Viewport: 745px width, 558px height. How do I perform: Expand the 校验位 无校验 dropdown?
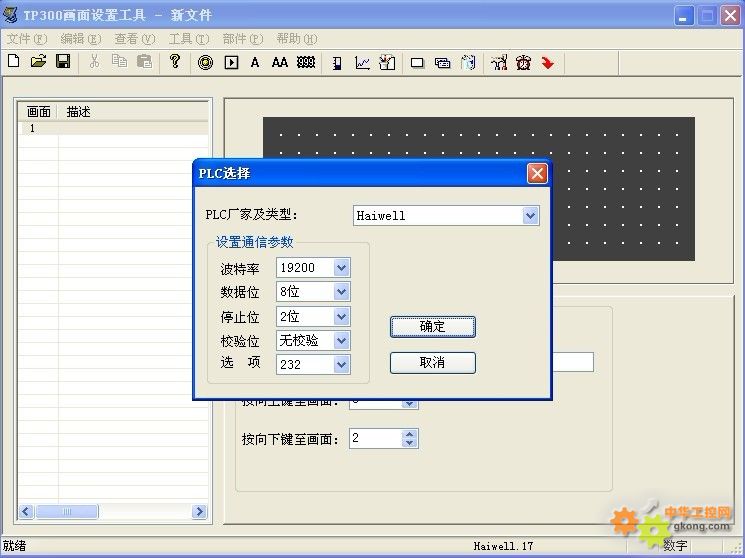click(341, 340)
